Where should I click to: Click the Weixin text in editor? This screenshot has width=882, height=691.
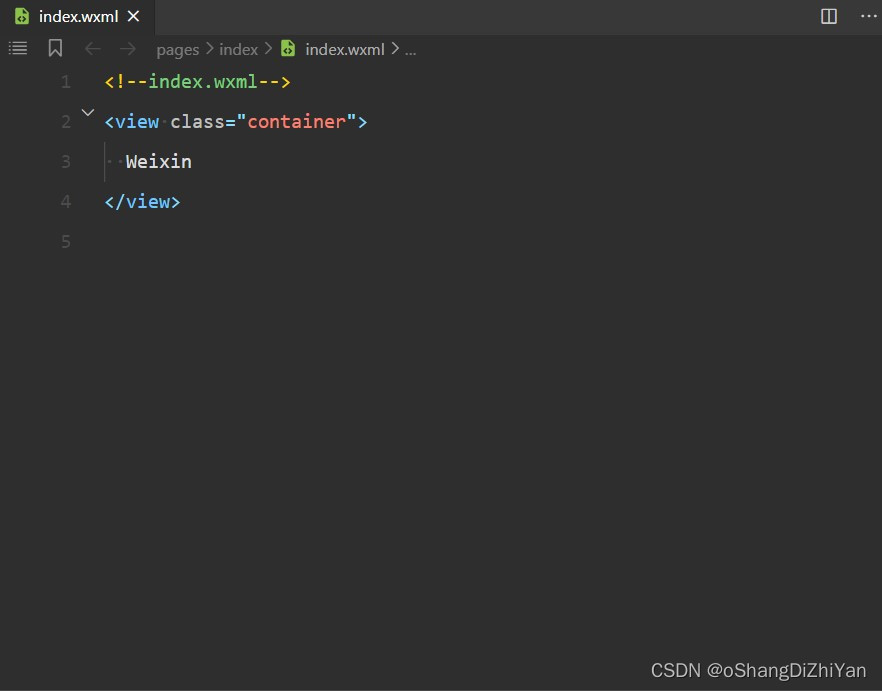(159, 162)
